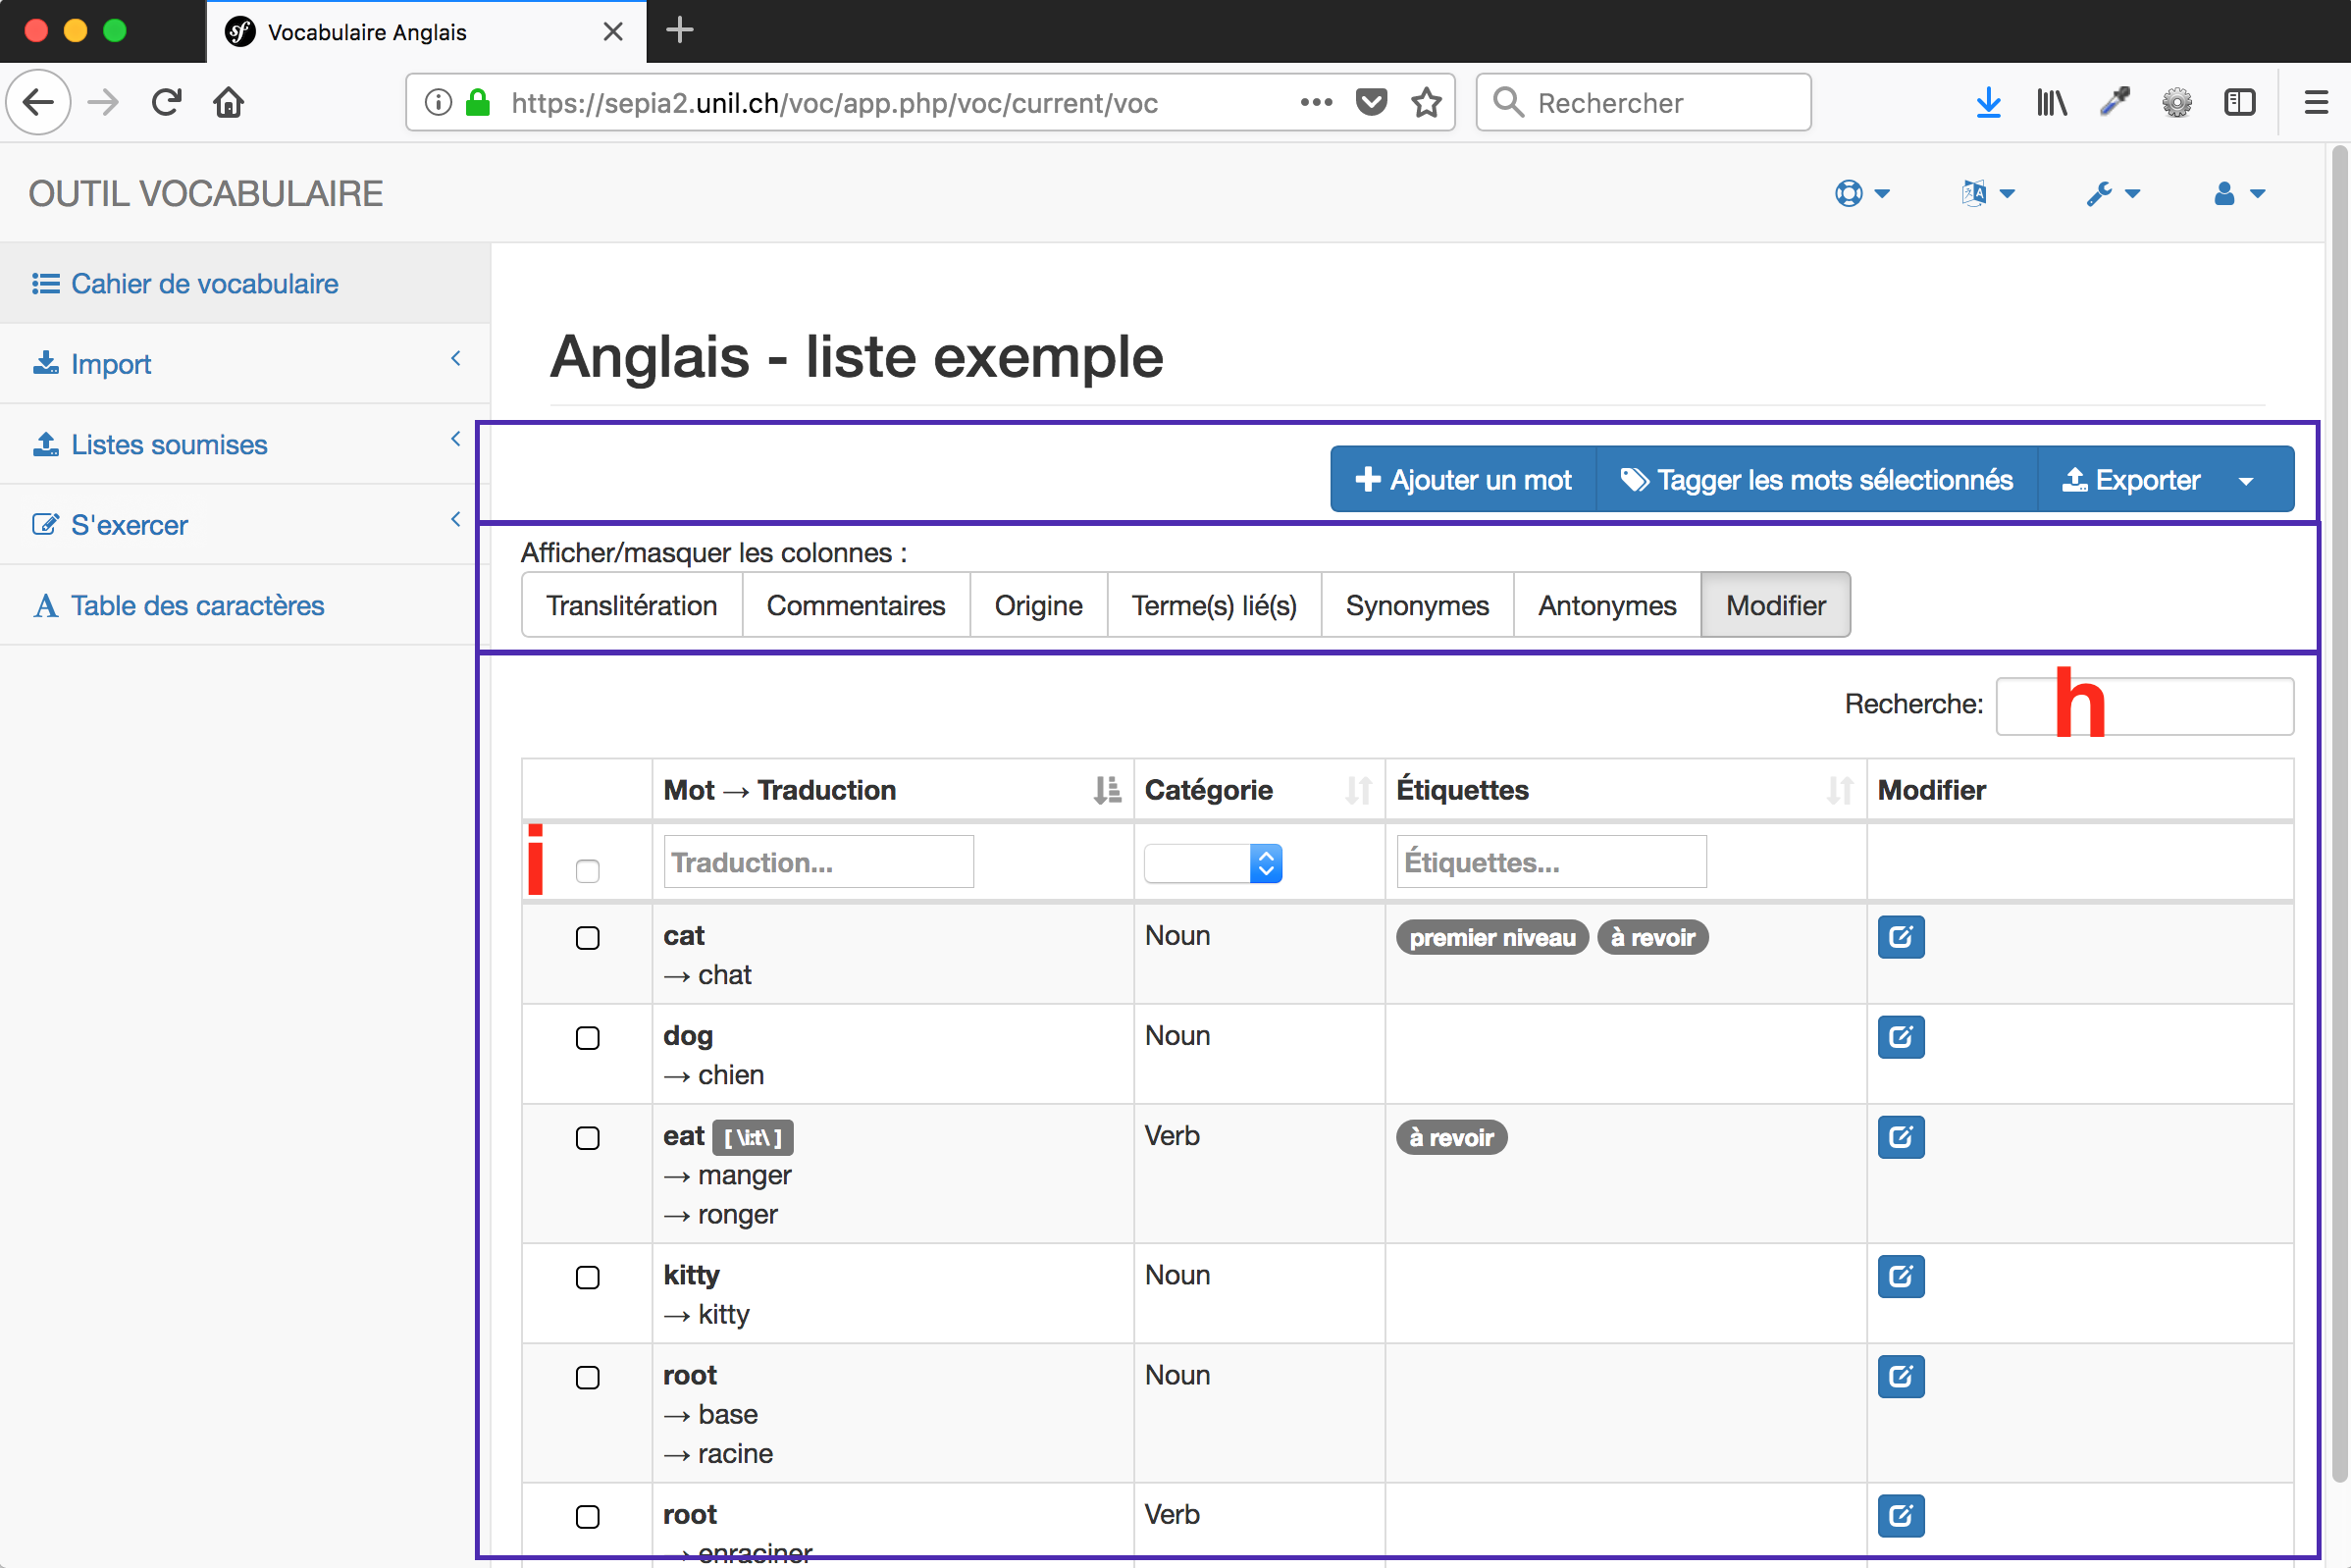Open Table des caractères in sidebar

pos(197,605)
